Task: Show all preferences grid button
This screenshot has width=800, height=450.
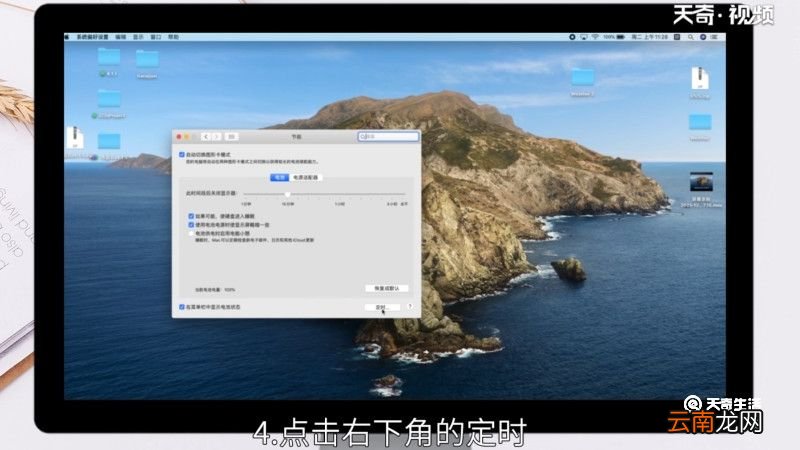Action: pos(231,137)
